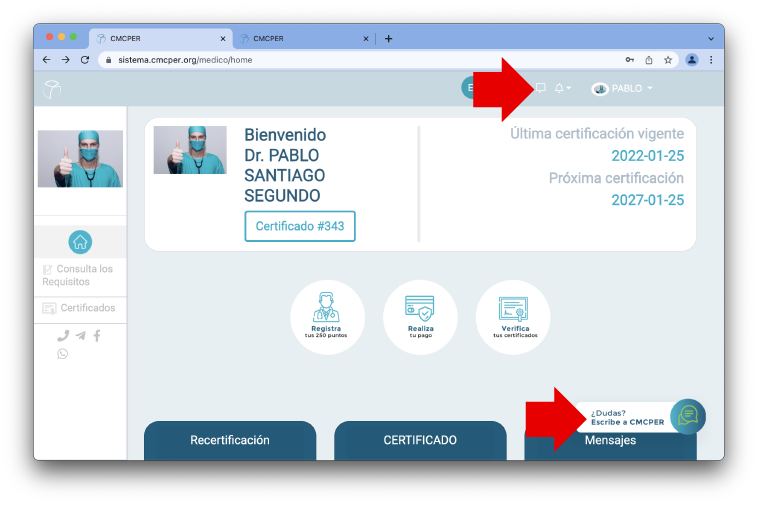
Task: Click the Realiza tu pago icon
Action: pyautogui.click(x=420, y=317)
